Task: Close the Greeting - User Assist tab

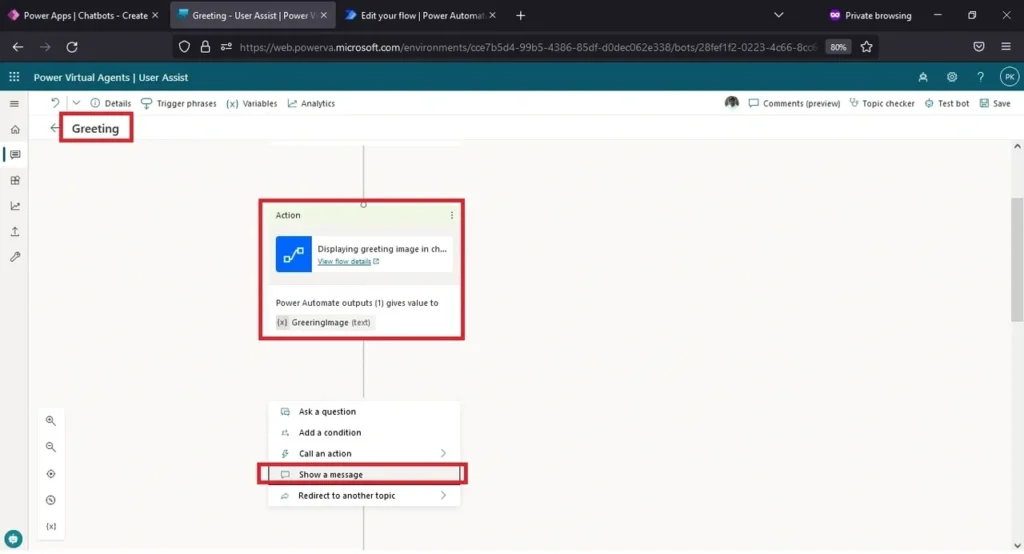Action: click(323, 15)
